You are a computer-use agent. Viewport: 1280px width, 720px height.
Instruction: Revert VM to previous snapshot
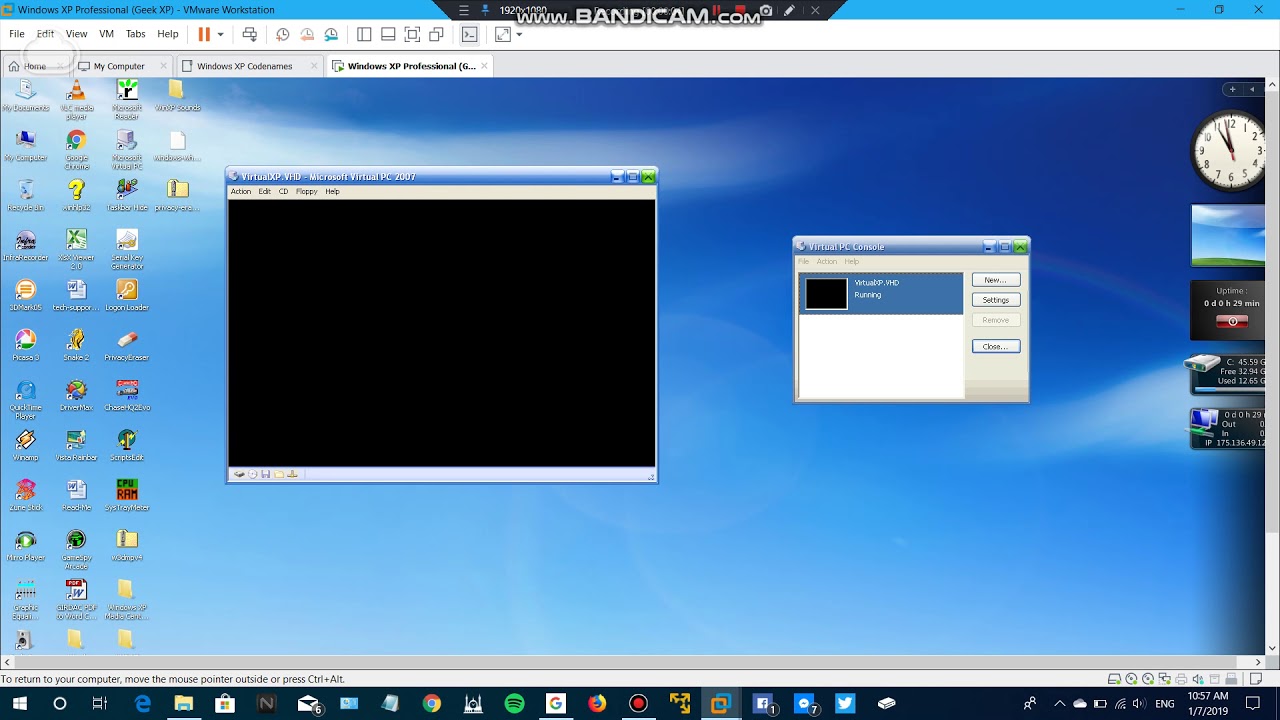[x=307, y=34]
